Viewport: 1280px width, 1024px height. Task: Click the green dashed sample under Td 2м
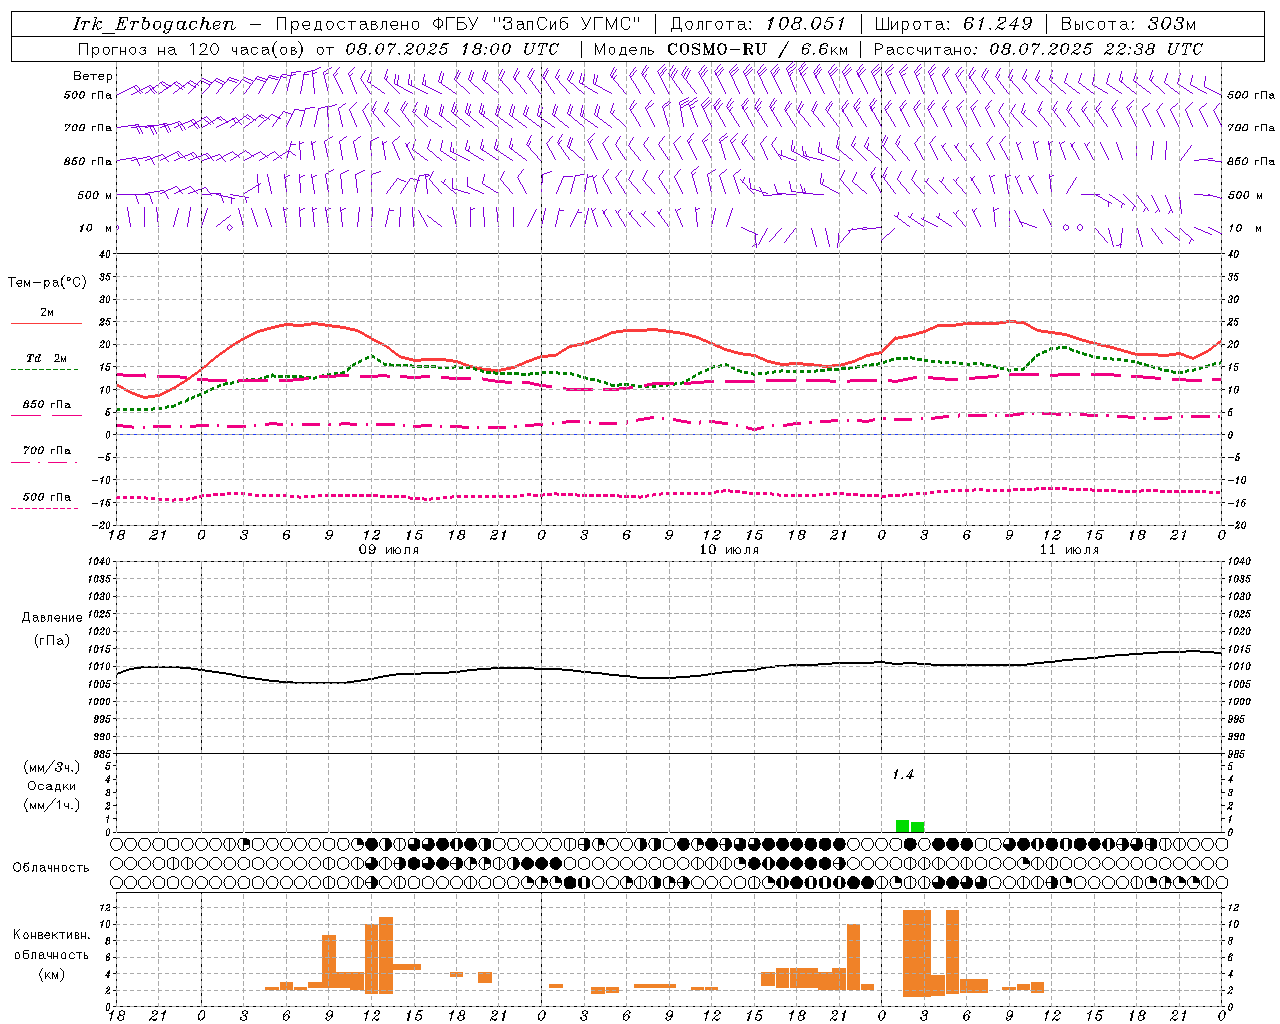coord(44,370)
